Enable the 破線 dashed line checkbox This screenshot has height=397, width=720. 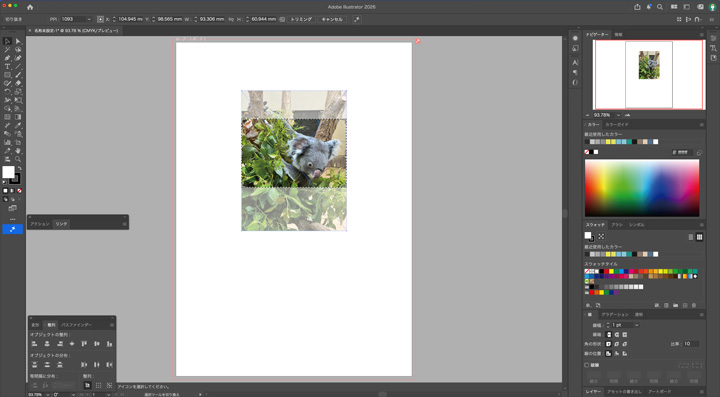coord(587,365)
